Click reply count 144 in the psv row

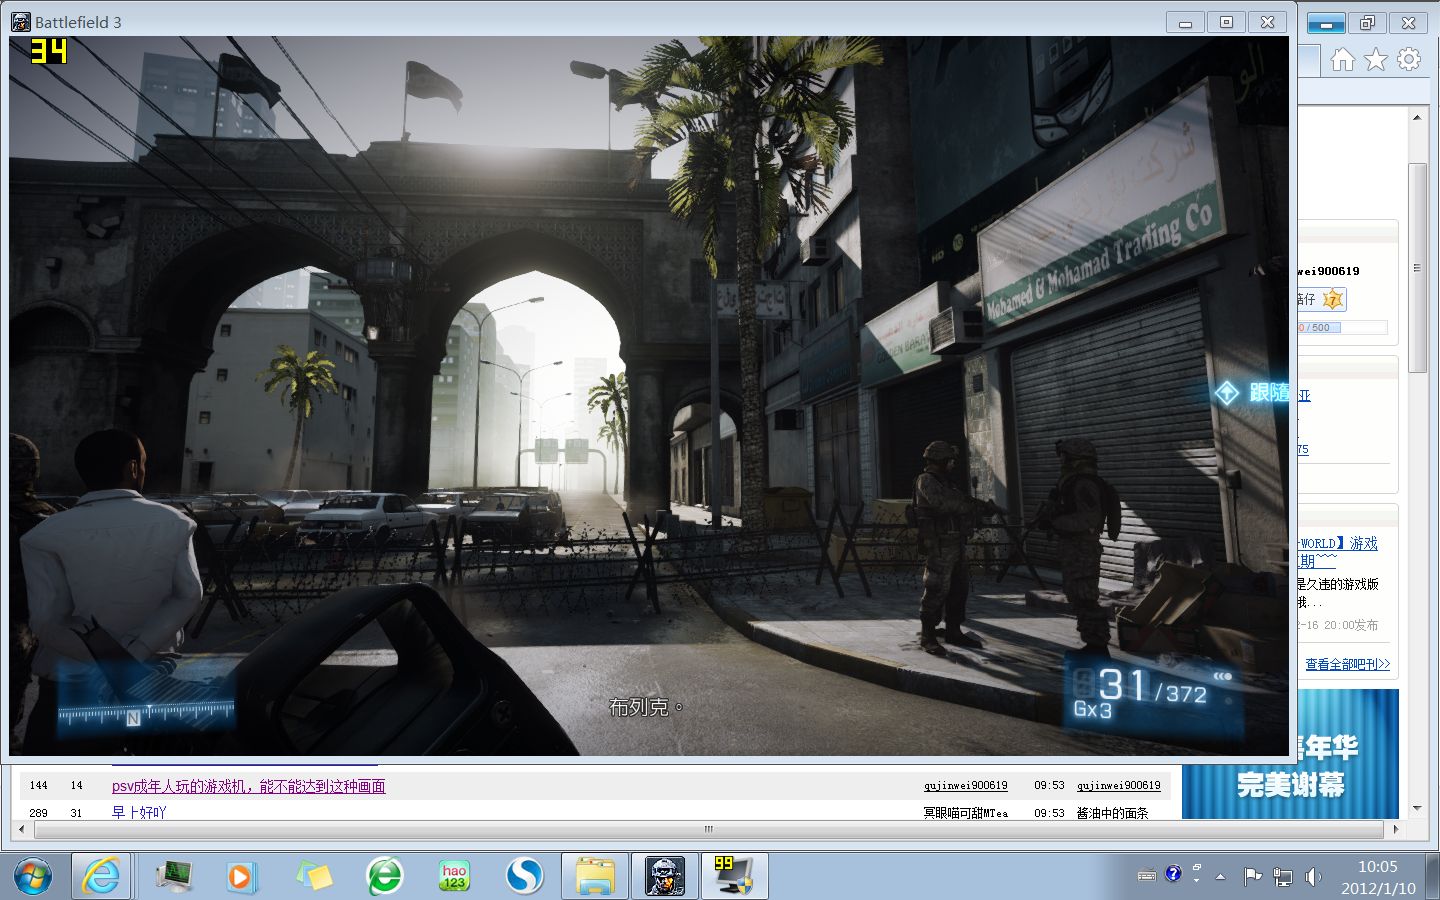(39, 786)
